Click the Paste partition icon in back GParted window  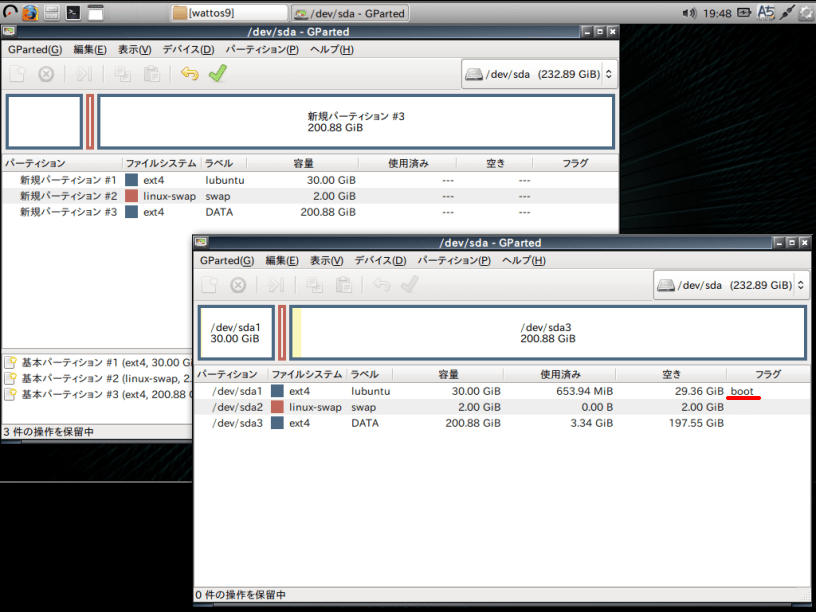pos(151,74)
